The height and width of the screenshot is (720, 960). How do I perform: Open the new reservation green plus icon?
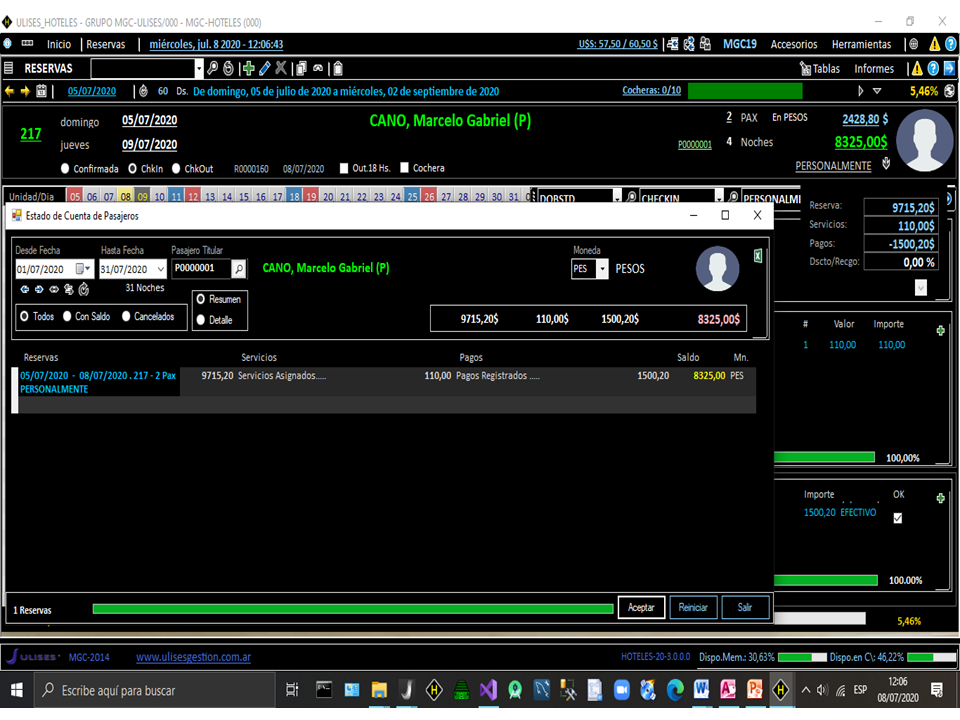[x=249, y=68]
